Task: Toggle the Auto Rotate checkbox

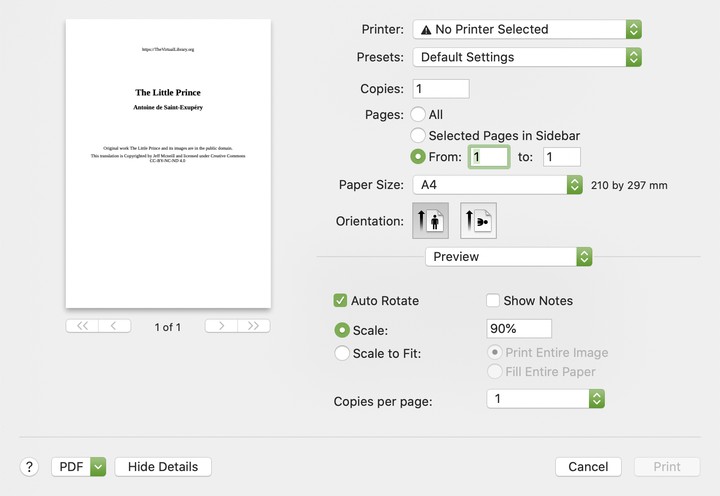Action: click(340, 301)
